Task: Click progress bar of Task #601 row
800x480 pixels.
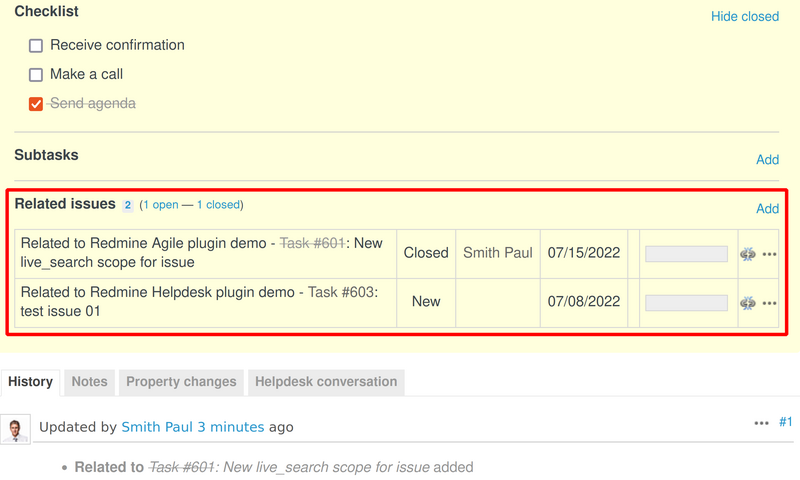Action: pos(686,254)
